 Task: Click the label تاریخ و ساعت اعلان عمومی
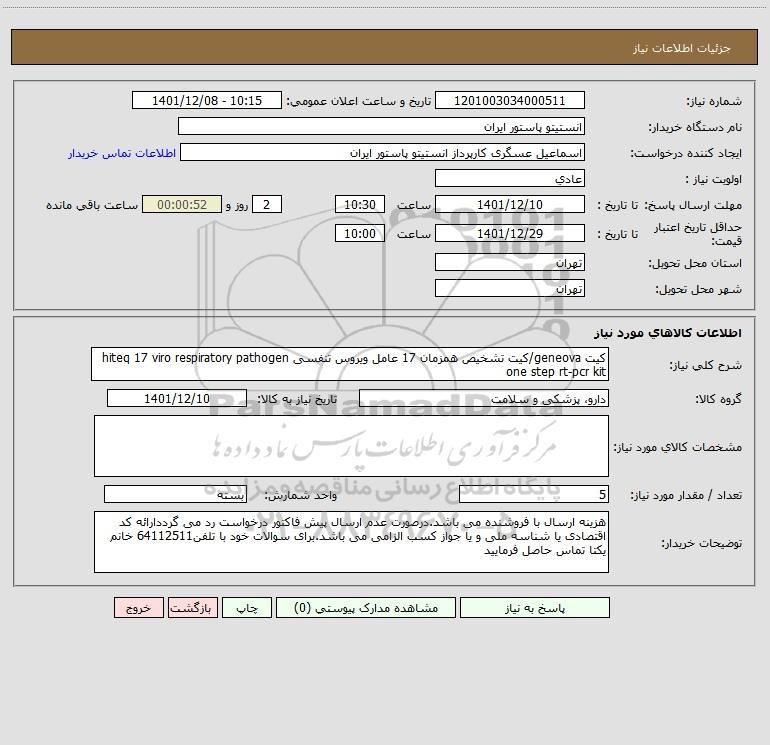point(359,101)
